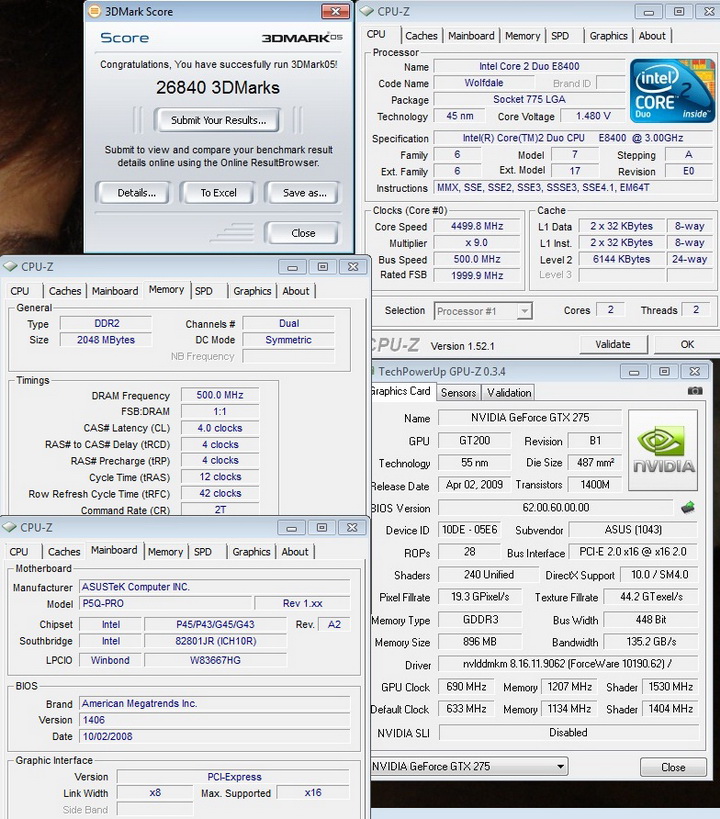Open CPU tab in Memory CPU-Z window
The height and width of the screenshot is (819, 720).
tap(20, 291)
